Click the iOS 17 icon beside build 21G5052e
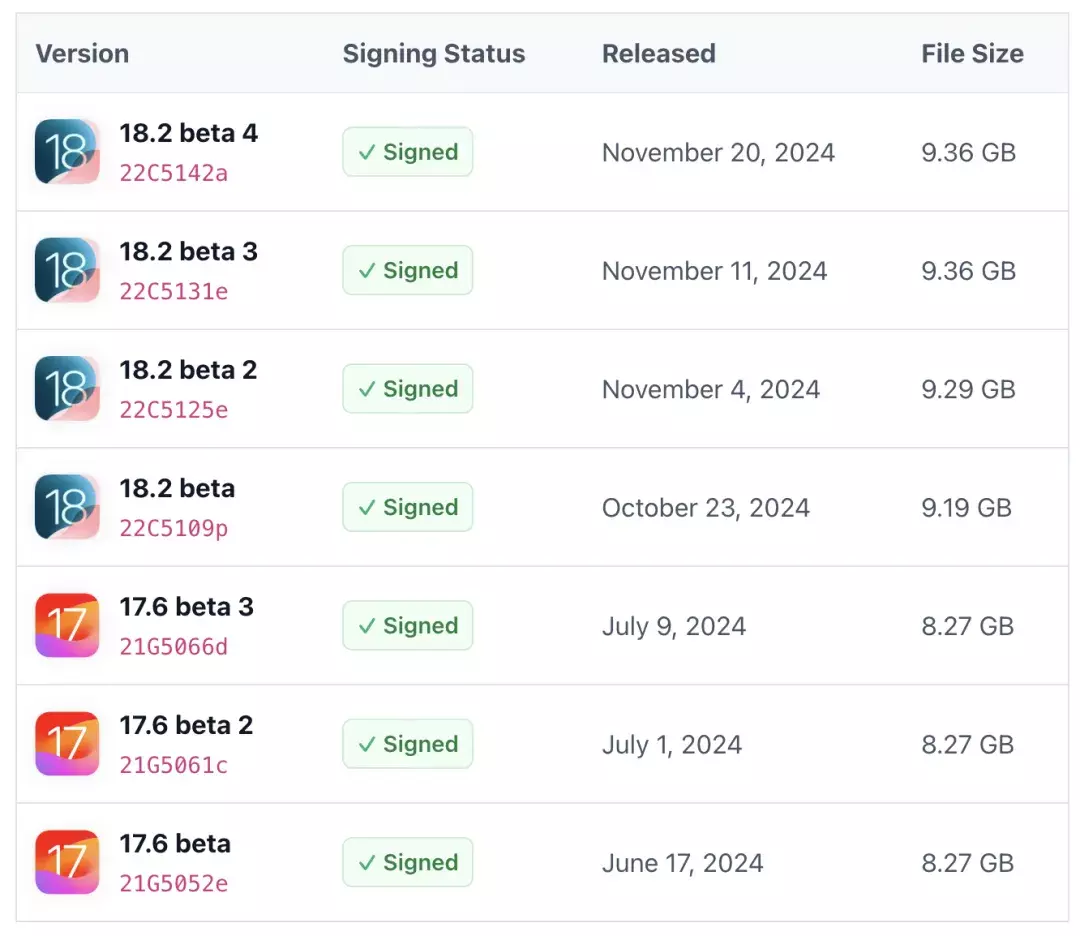Screen dimensions: 1080x936 point(67,862)
